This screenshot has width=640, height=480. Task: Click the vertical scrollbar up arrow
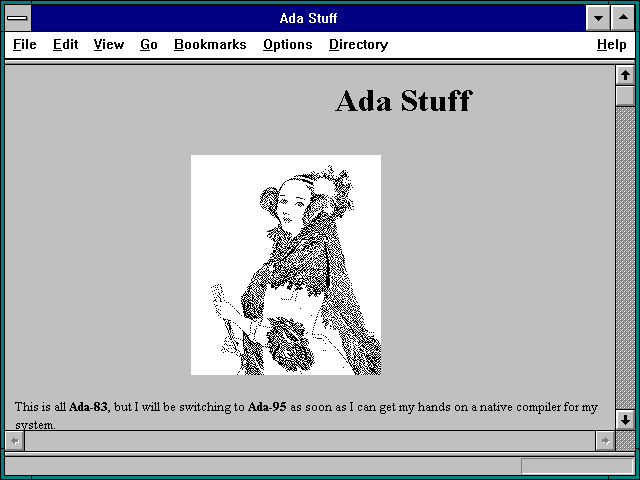(625, 75)
